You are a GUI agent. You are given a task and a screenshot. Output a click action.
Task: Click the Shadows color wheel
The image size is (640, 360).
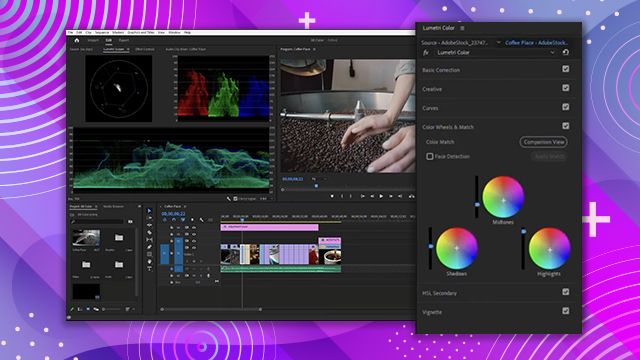[456, 248]
